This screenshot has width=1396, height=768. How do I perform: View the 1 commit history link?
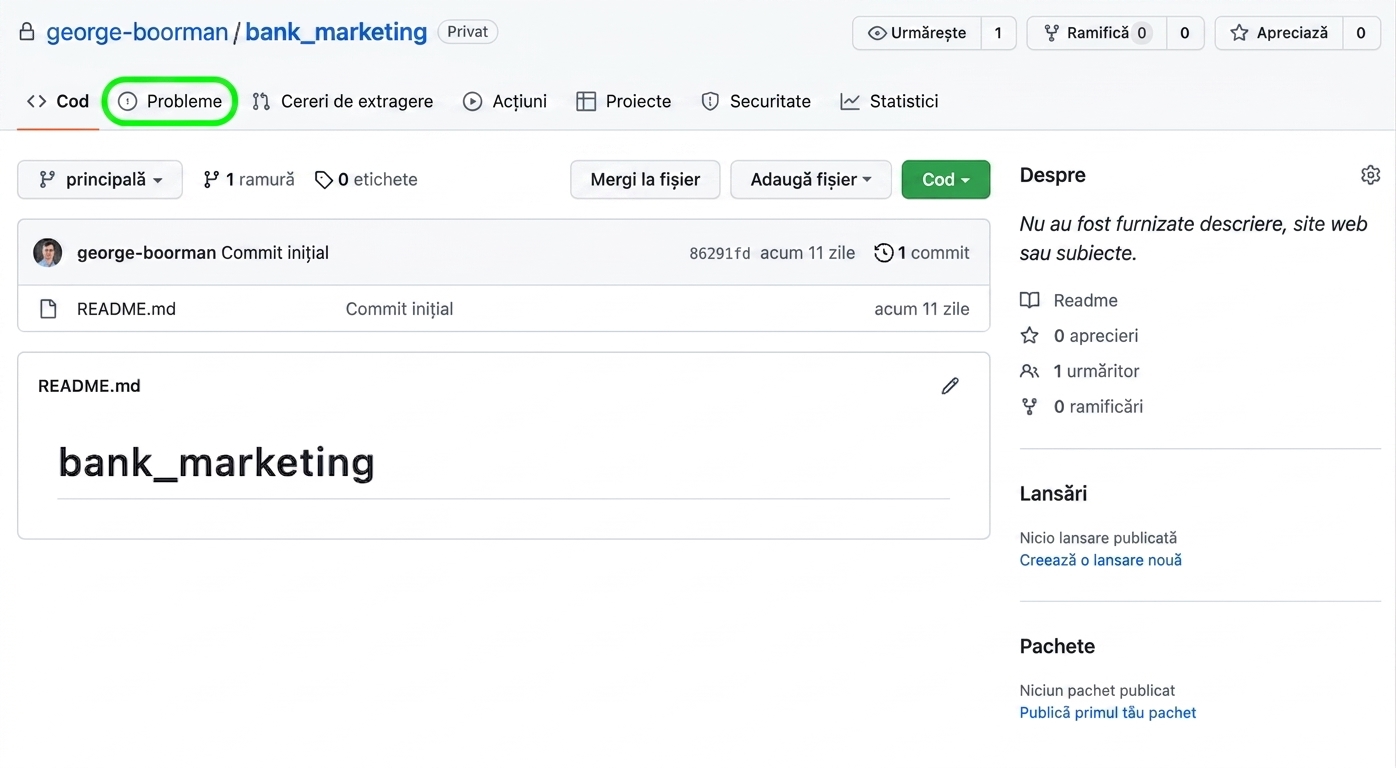tap(922, 253)
